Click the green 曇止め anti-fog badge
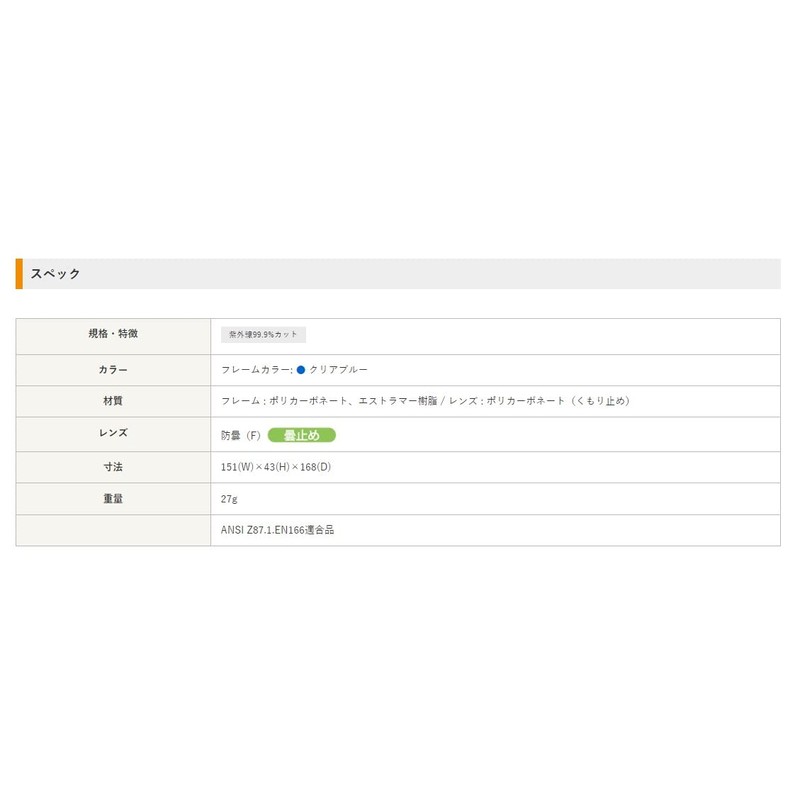This screenshot has height=800, width=800. click(x=301, y=435)
